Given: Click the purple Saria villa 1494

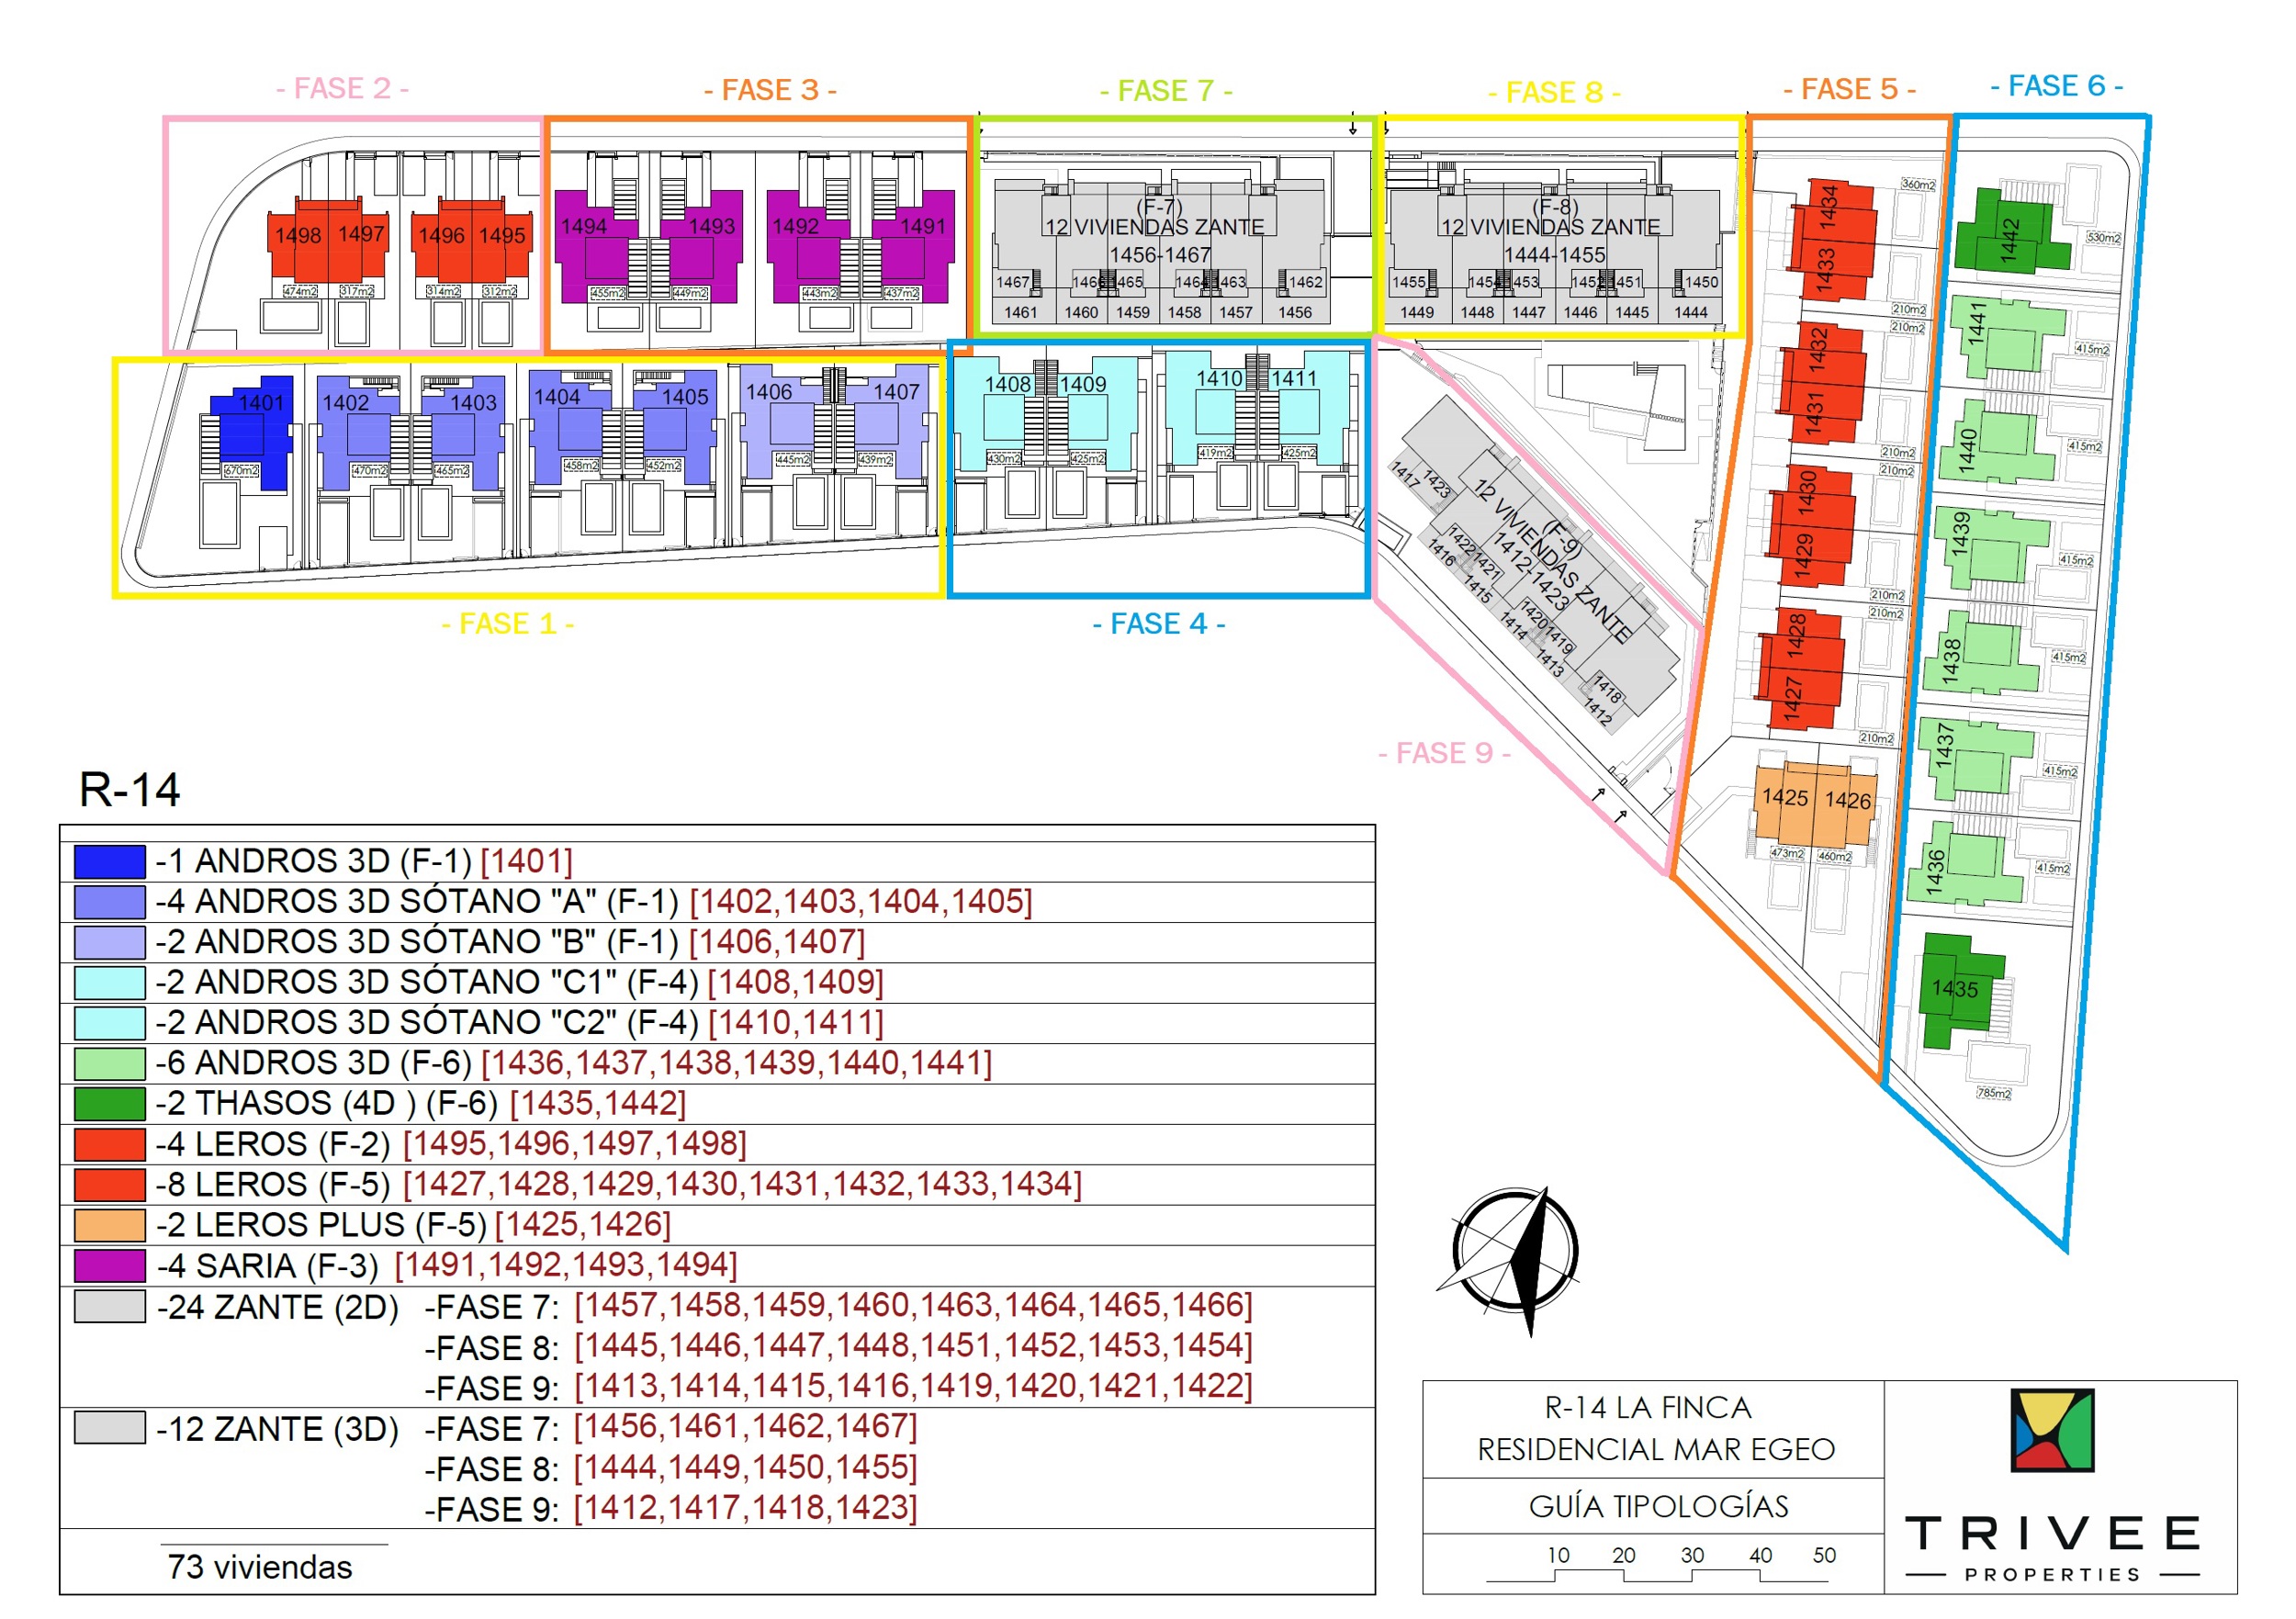Looking at the screenshot, I should [x=600, y=250].
